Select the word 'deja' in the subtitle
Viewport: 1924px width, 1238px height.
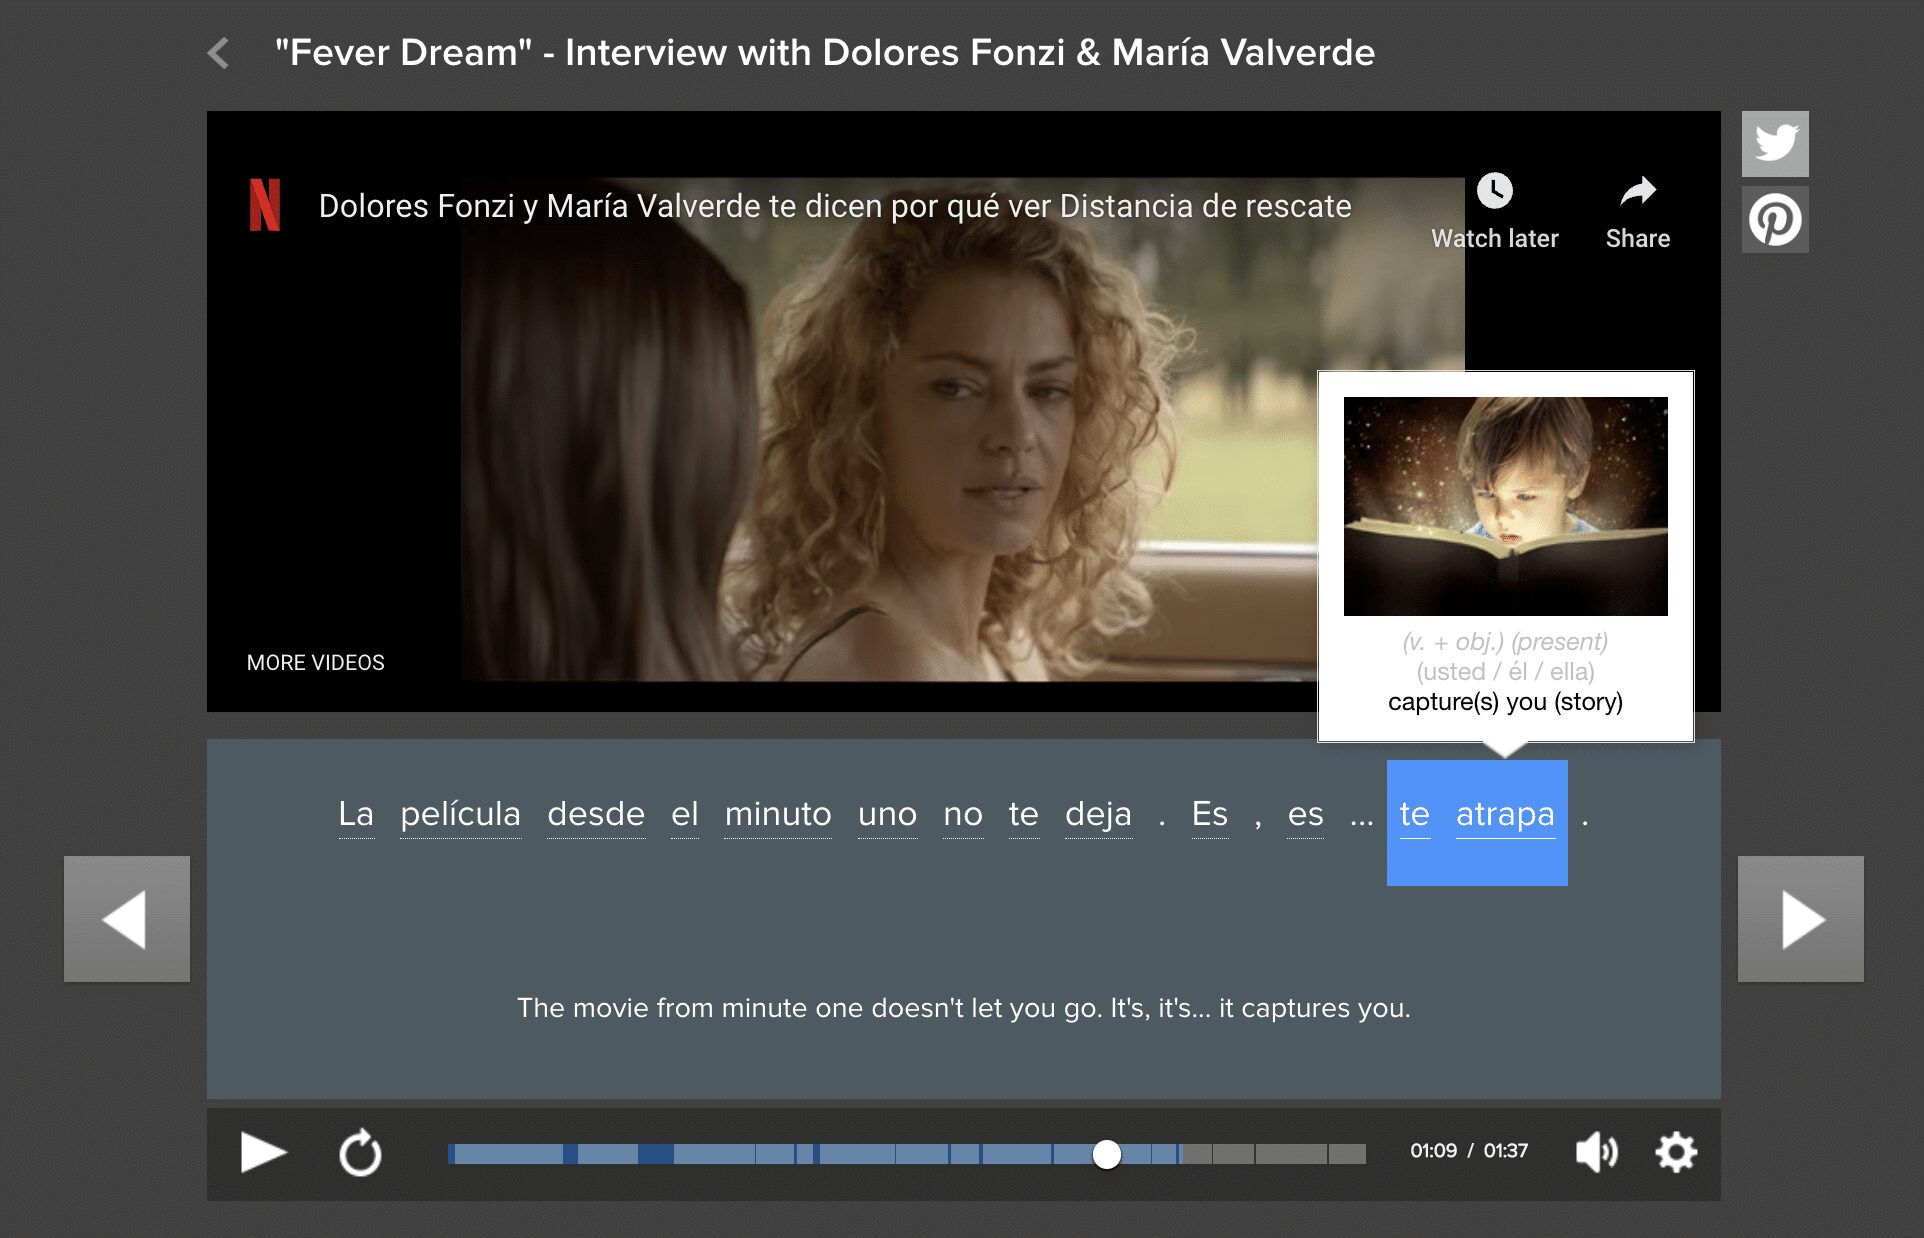[1098, 815]
